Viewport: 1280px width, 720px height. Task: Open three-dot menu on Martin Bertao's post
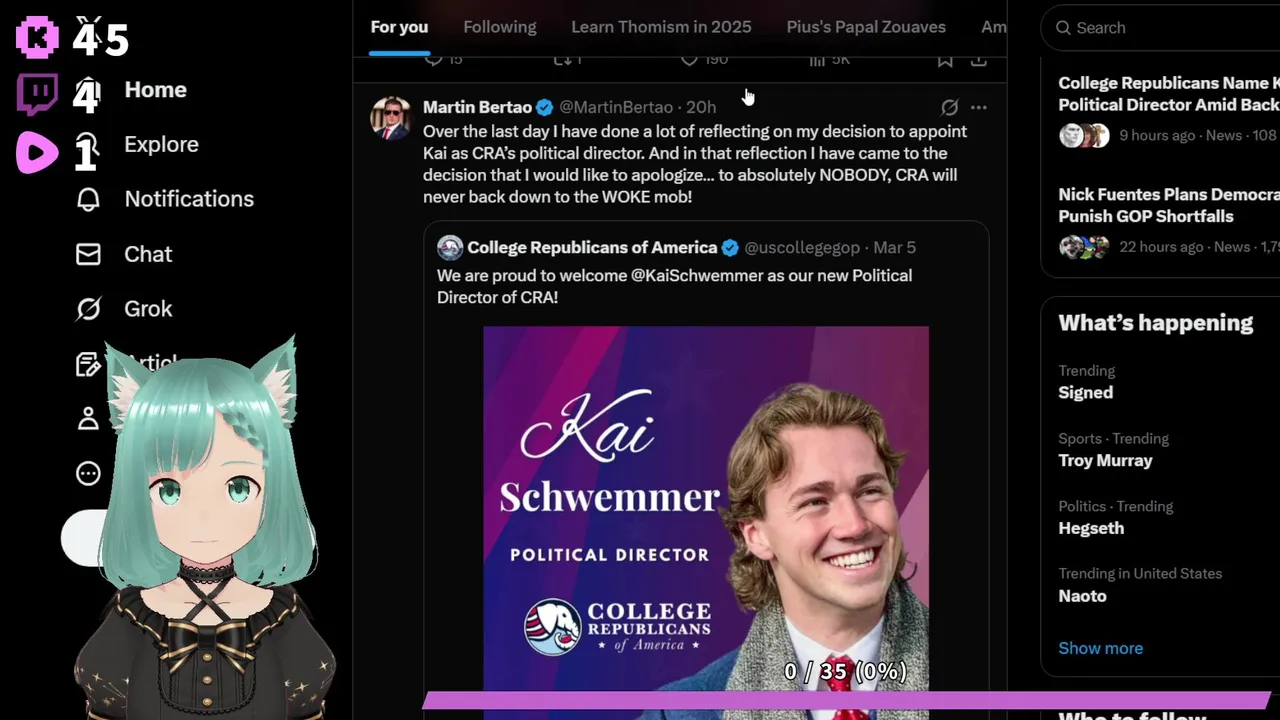point(979,107)
